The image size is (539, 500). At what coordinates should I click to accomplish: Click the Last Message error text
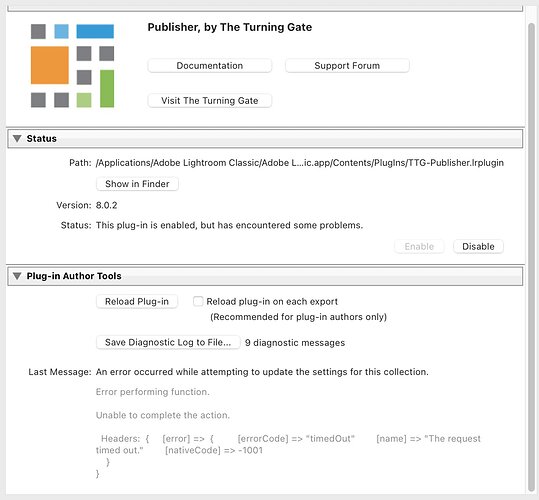tap(262, 372)
